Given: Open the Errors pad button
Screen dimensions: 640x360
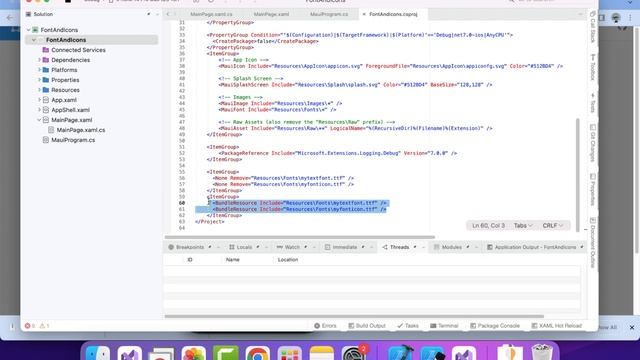Looking at the screenshot, I should [x=325, y=326].
